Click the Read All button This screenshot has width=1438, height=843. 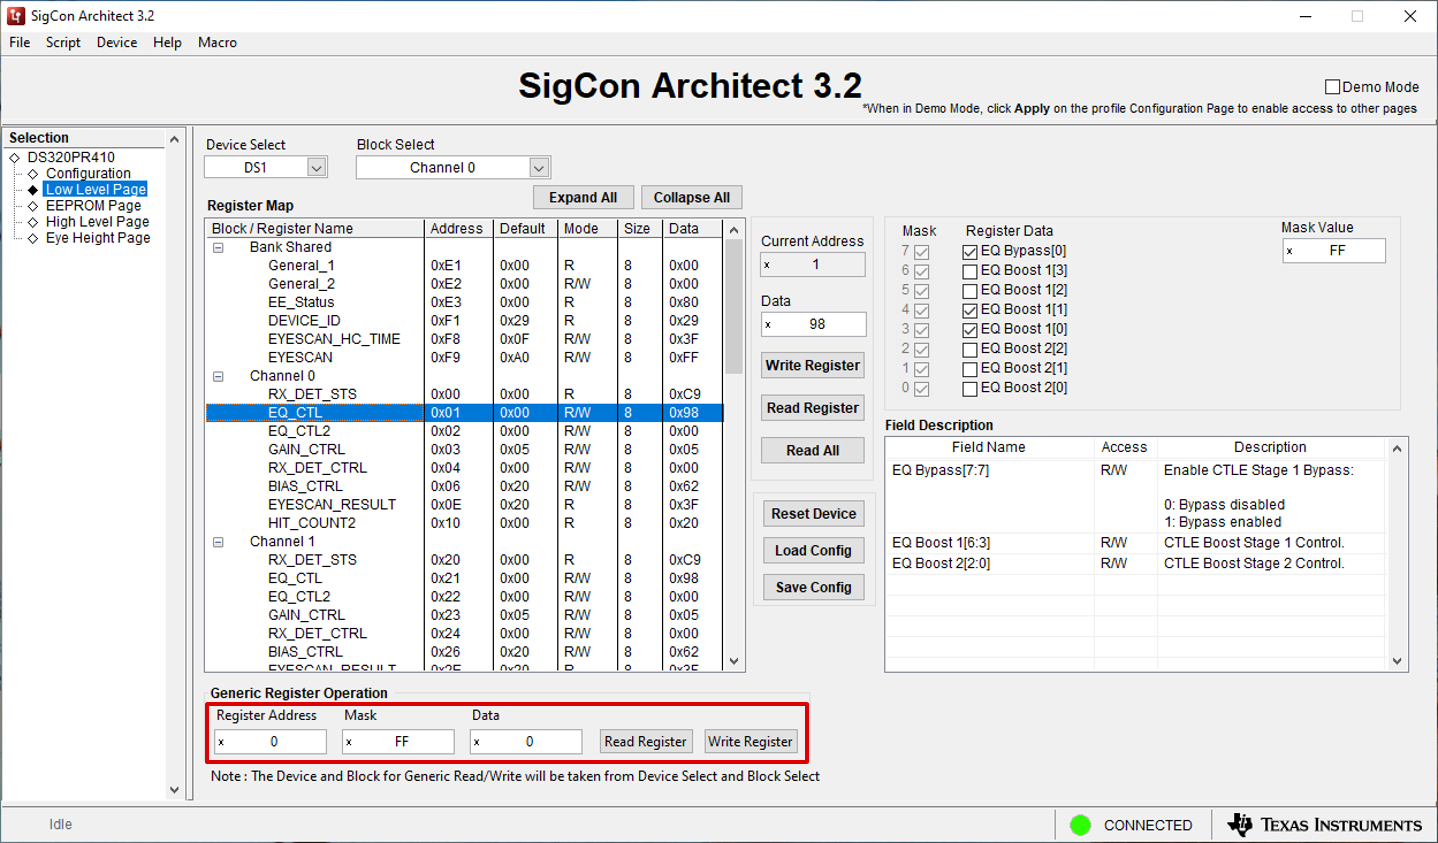(x=812, y=451)
